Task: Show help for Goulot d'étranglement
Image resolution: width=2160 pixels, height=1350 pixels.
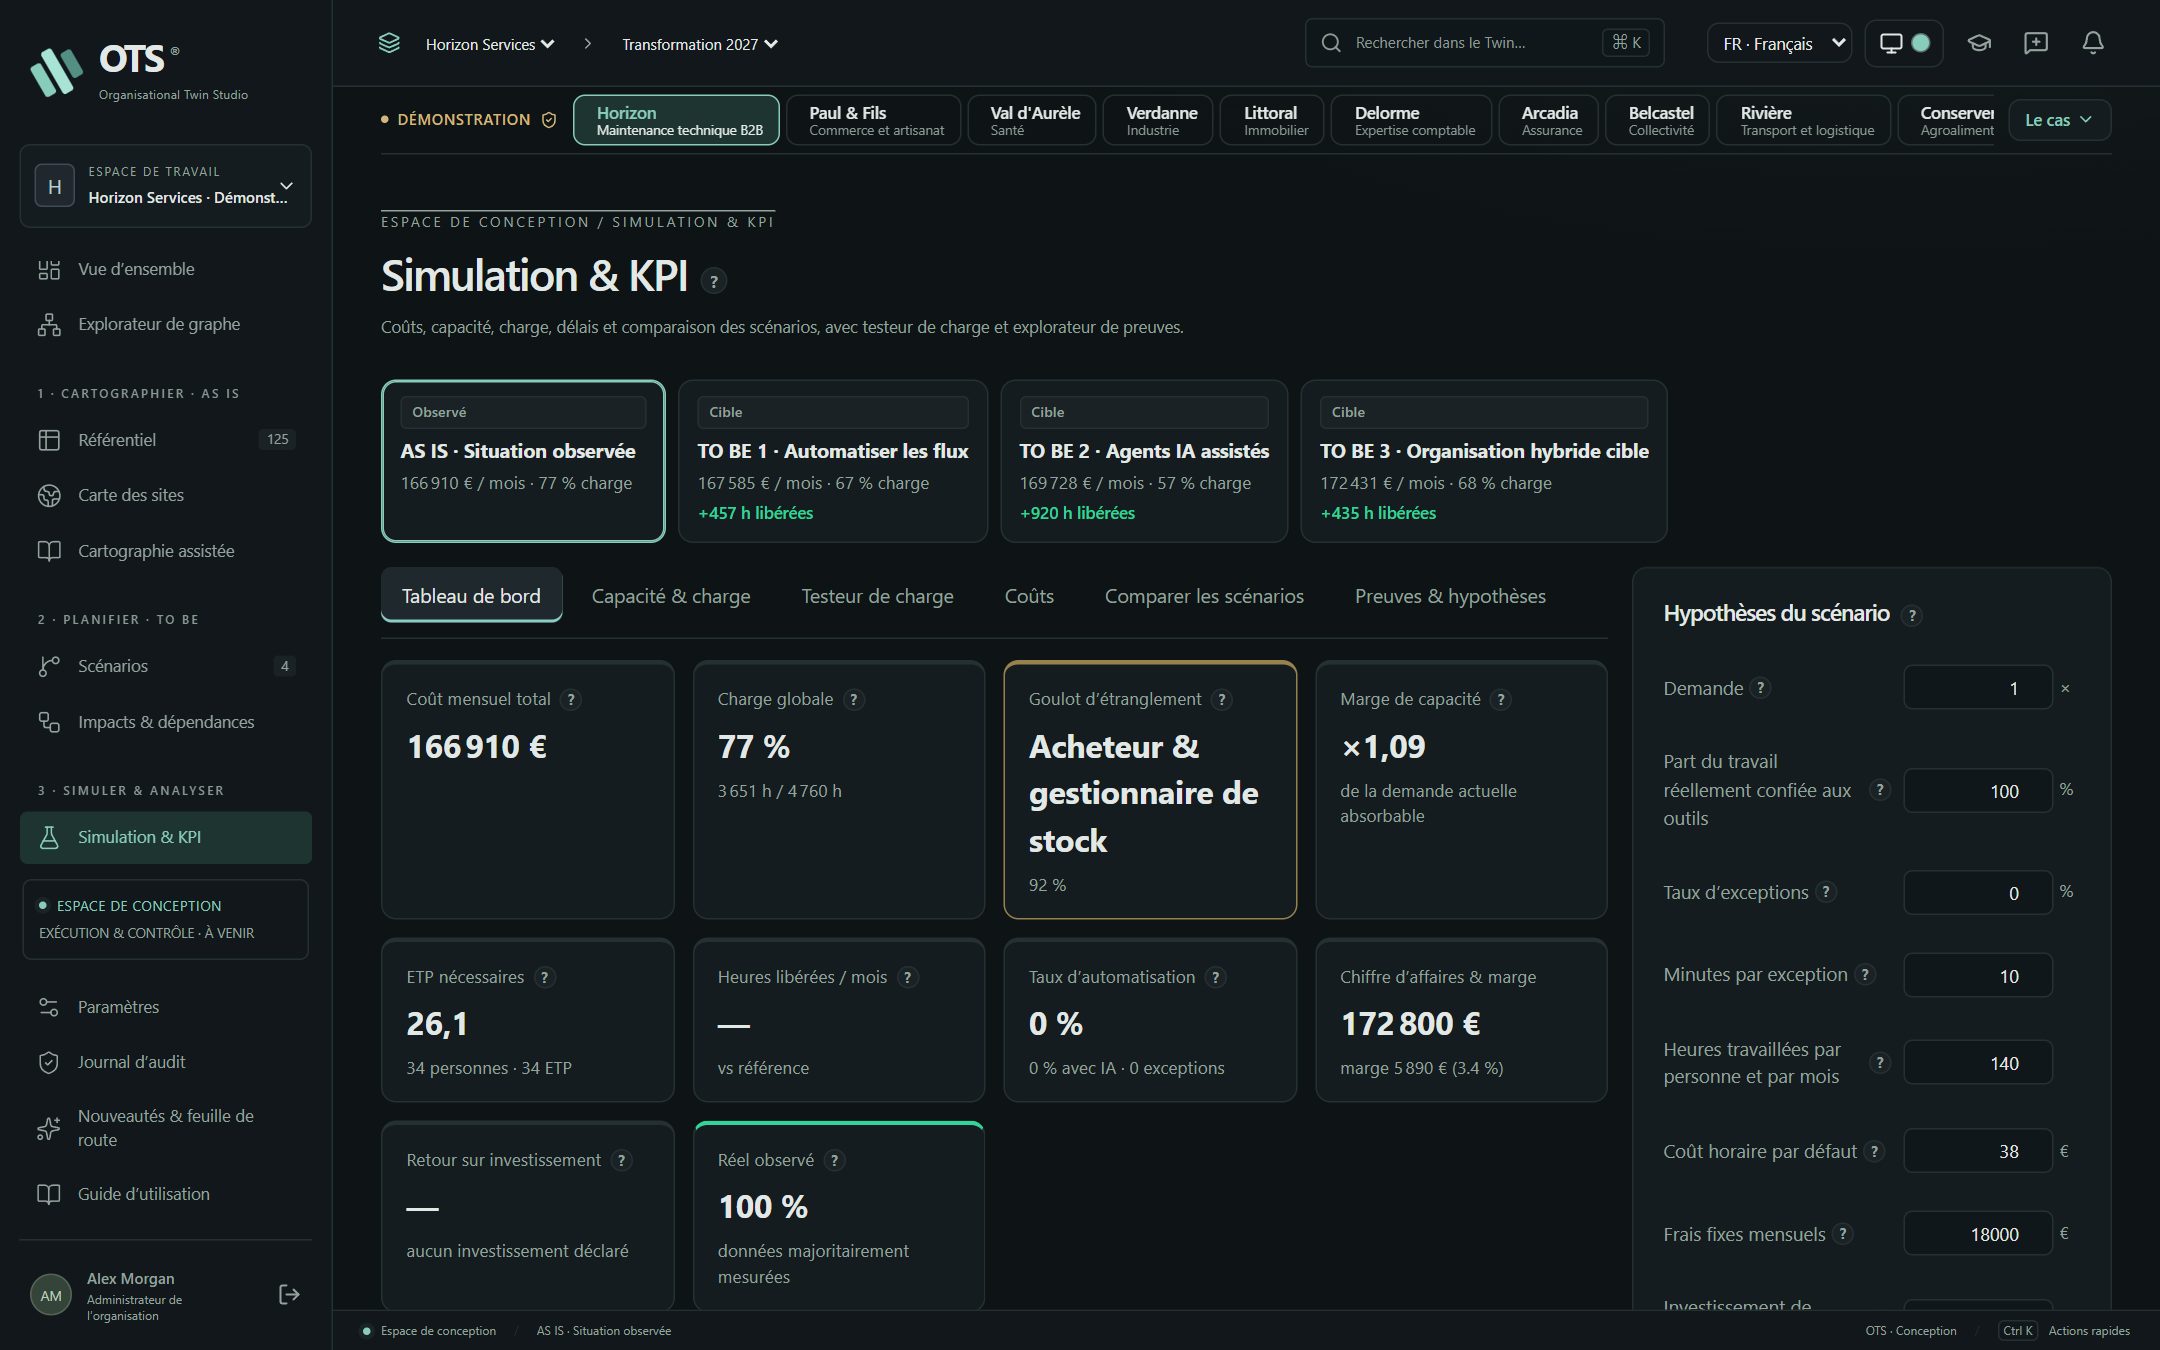Action: tap(1221, 700)
